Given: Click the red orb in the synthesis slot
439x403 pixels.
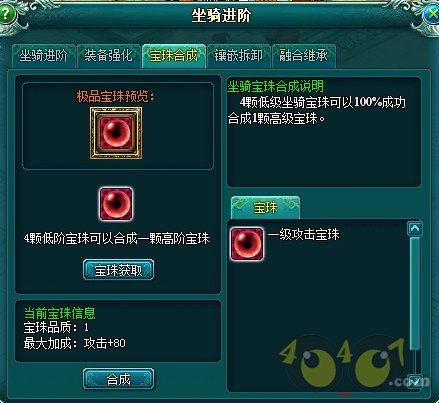Looking at the screenshot, I should [x=116, y=204].
